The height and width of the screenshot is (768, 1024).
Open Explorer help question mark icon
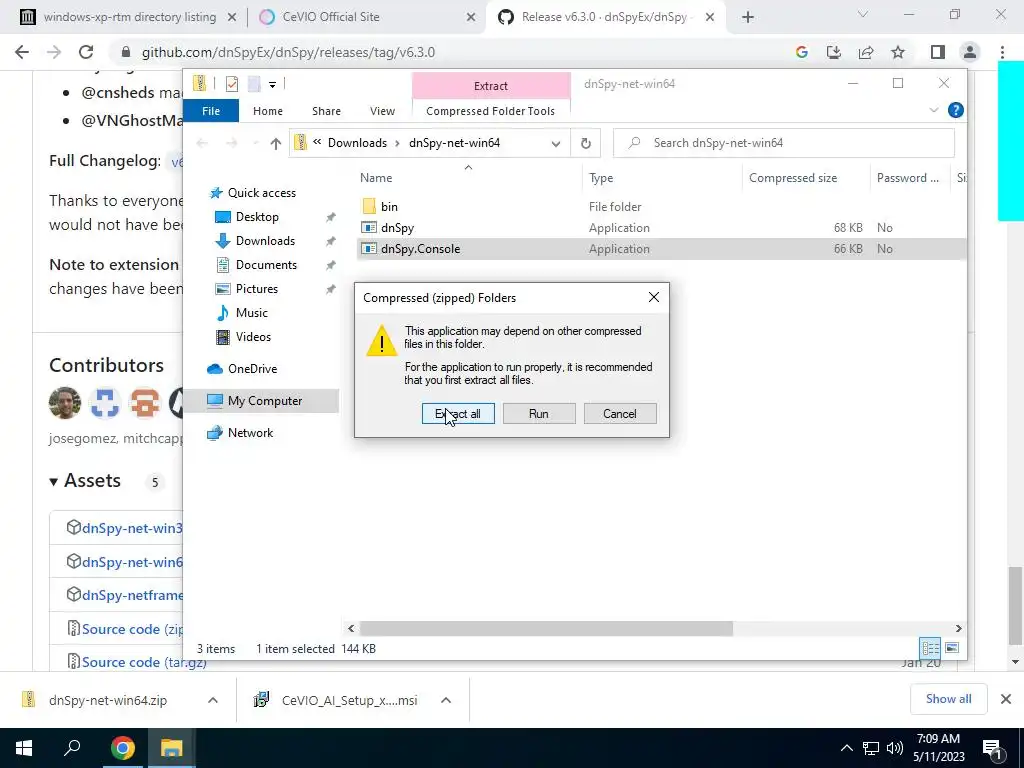pos(955,110)
